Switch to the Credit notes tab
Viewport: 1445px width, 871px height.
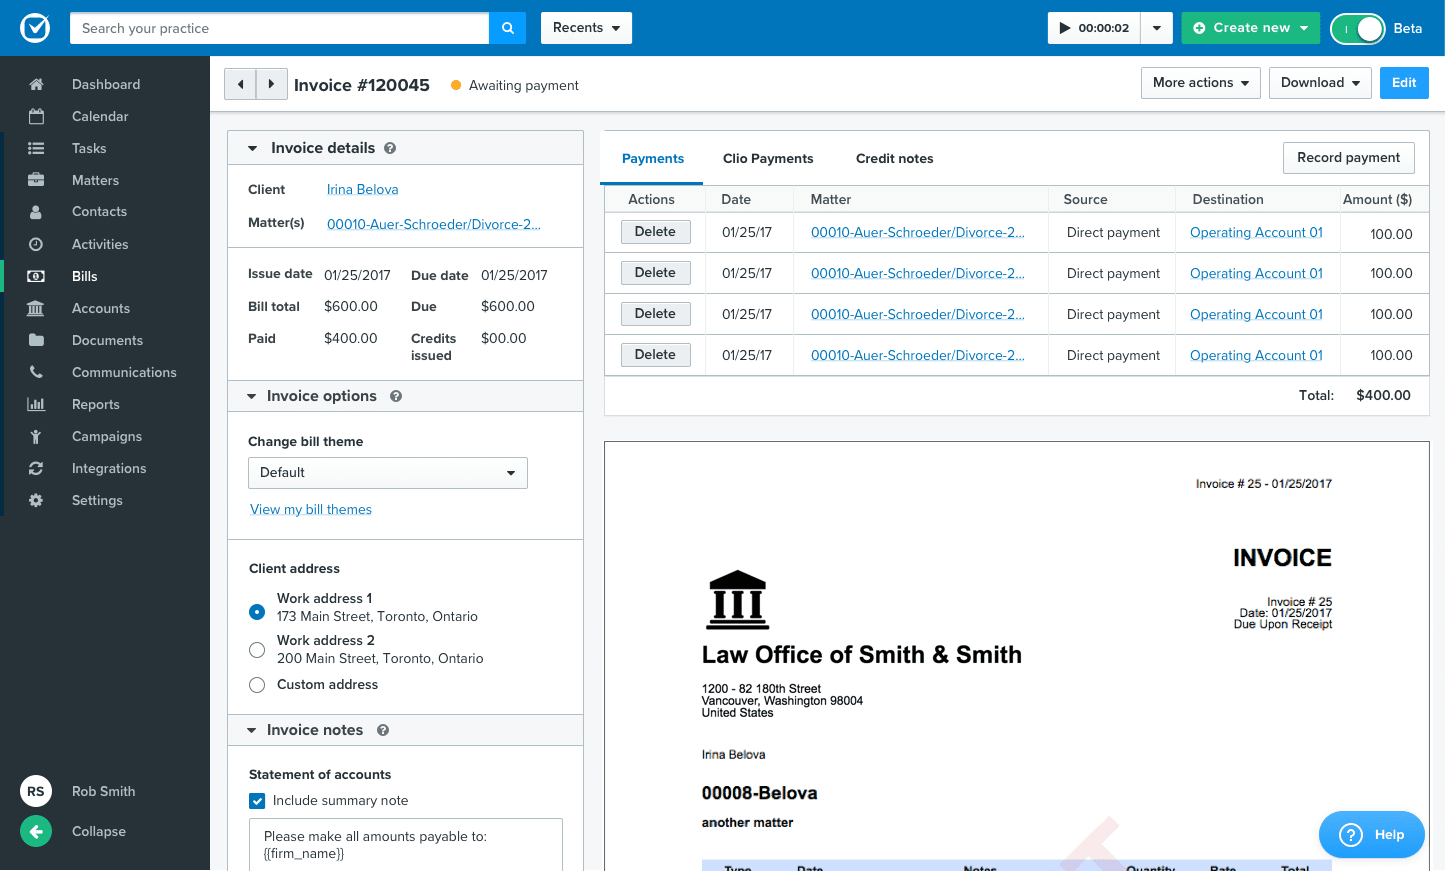tap(894, 158)
